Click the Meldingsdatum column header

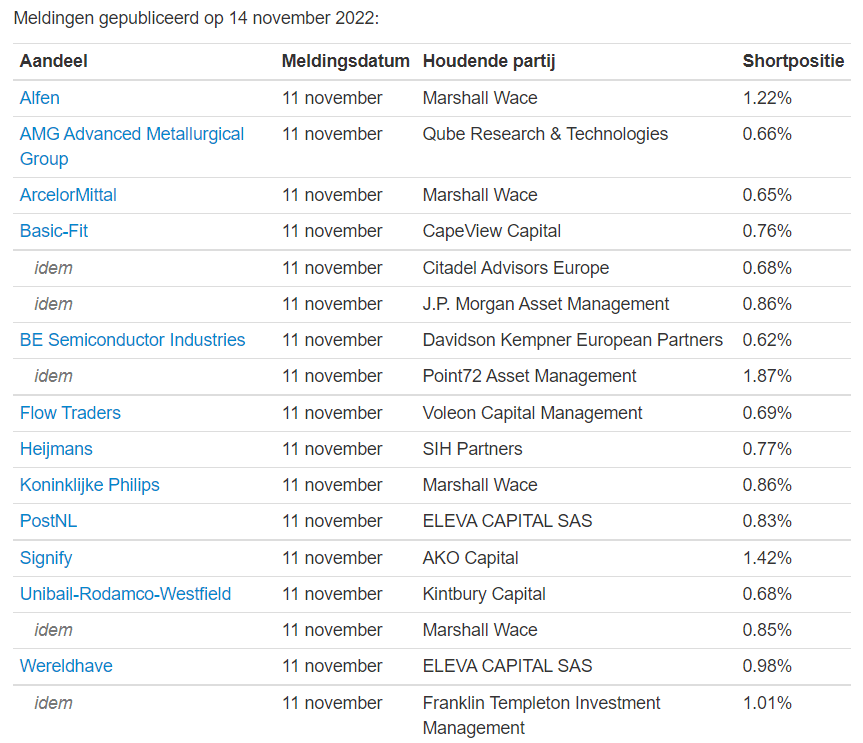[x=346, y=61]
